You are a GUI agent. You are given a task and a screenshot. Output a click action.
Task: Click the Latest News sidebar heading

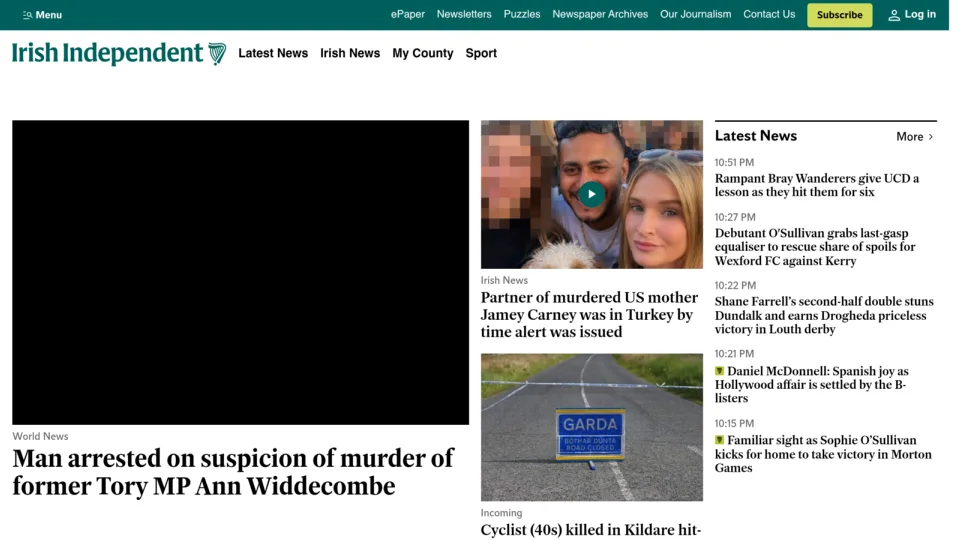point(756,136)
